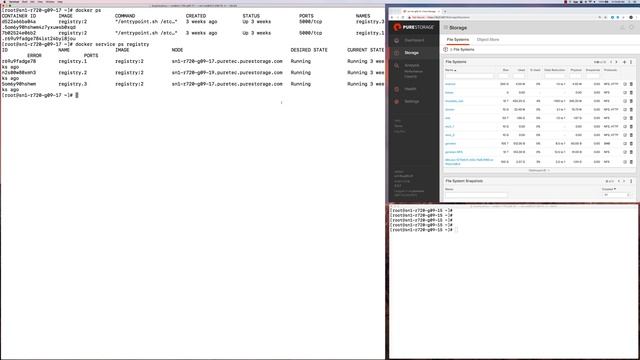
Task: Click File Systems breadcrumb link
Action: [x=464, y=49]
